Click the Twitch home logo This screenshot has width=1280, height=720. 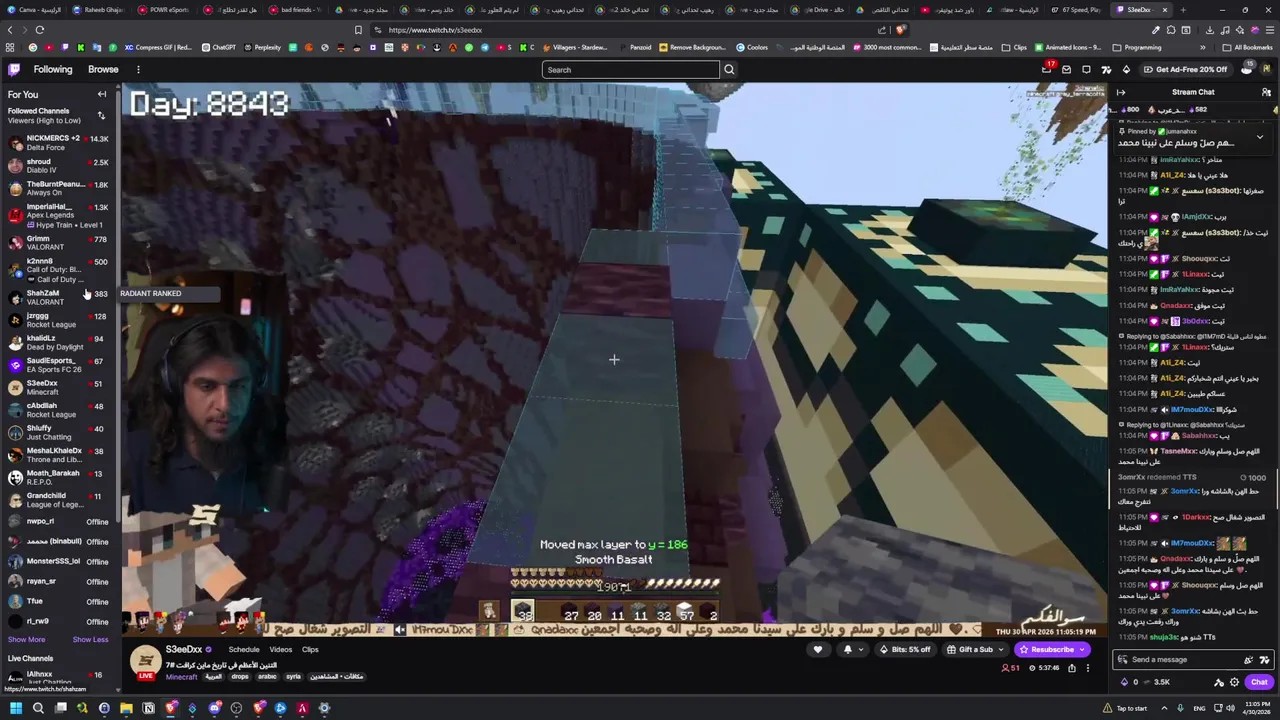(x=14, y=69)
